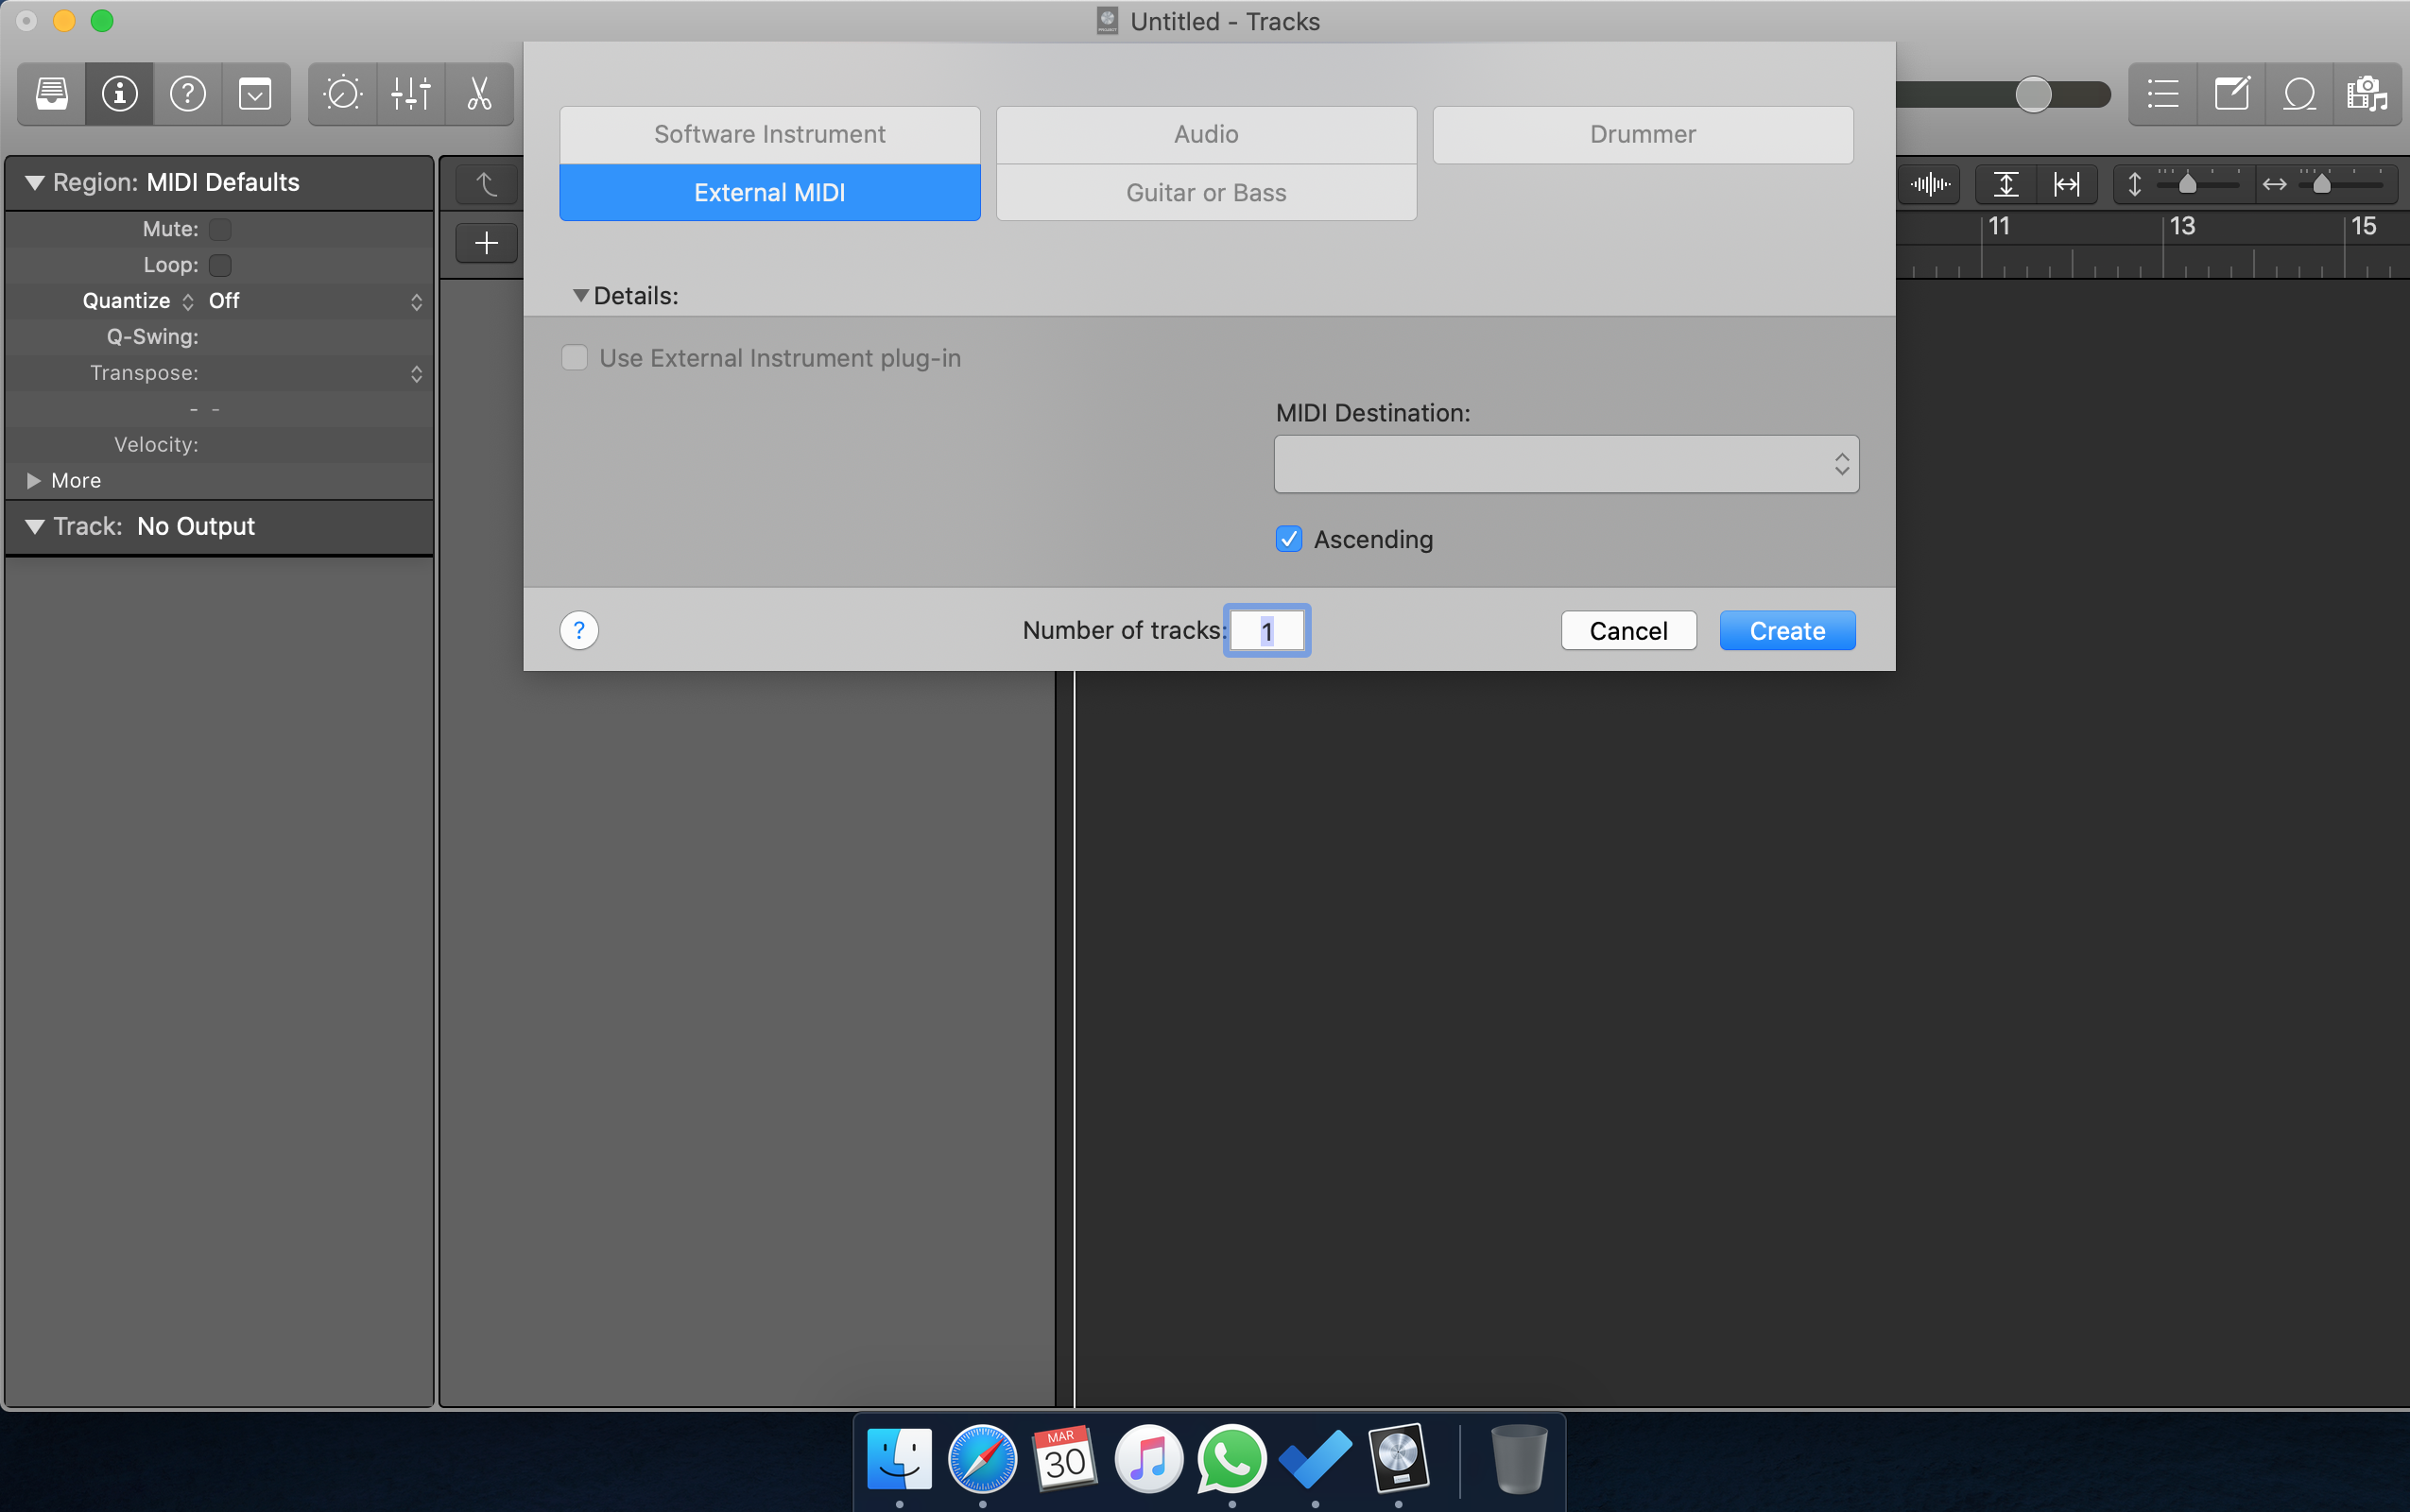Open Quick Help question mark button
Image resolution: width=2410 pixels, height=1512 pixels.
(x=187, y=94)
